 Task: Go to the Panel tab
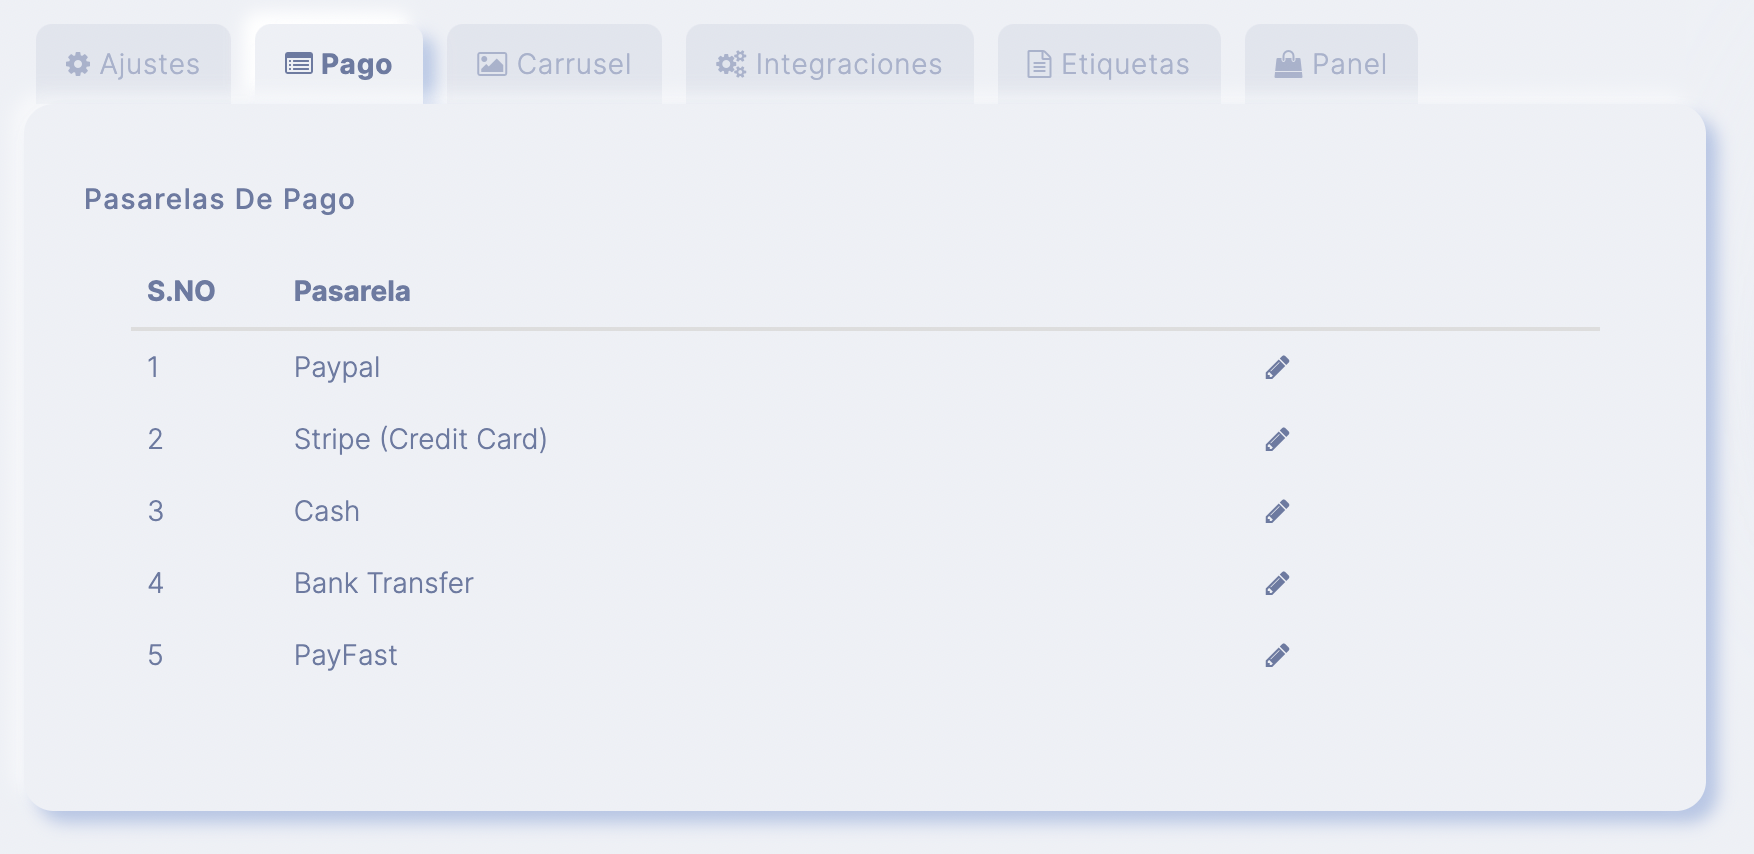pyautogui.click(x=1331, y=64)
